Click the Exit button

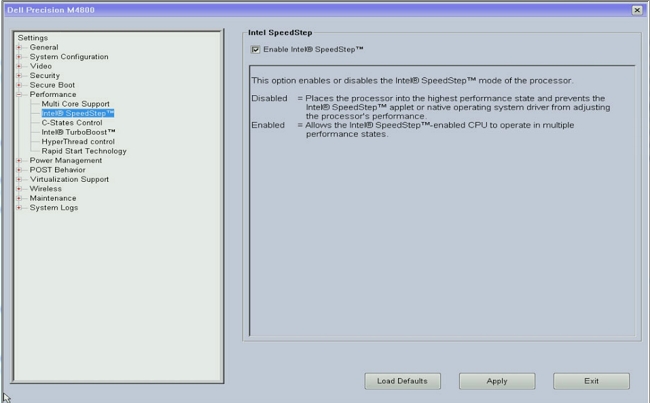592,381
